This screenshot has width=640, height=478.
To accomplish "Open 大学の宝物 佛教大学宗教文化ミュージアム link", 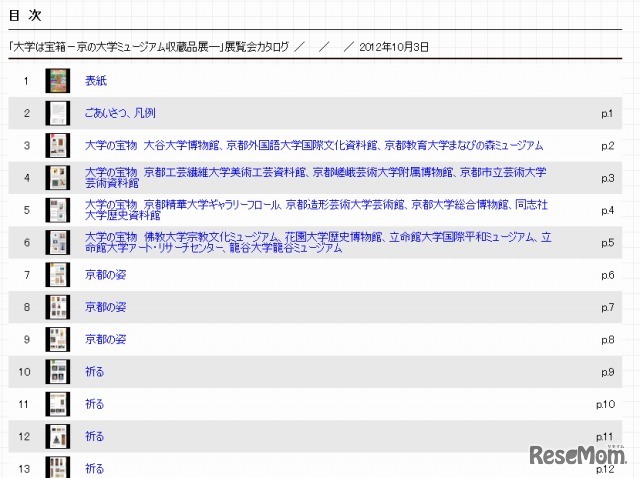I will (x=318, y=242).
